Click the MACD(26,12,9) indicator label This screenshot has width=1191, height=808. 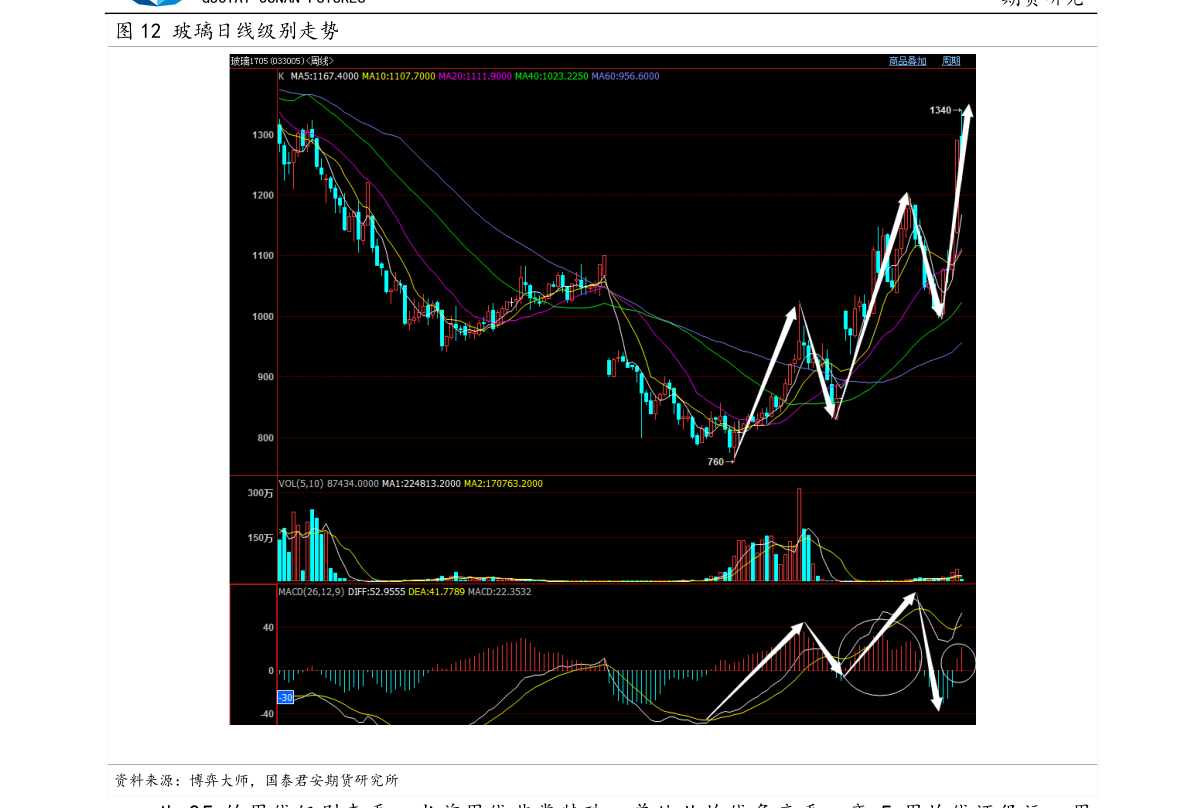click(x=310, y=592)
